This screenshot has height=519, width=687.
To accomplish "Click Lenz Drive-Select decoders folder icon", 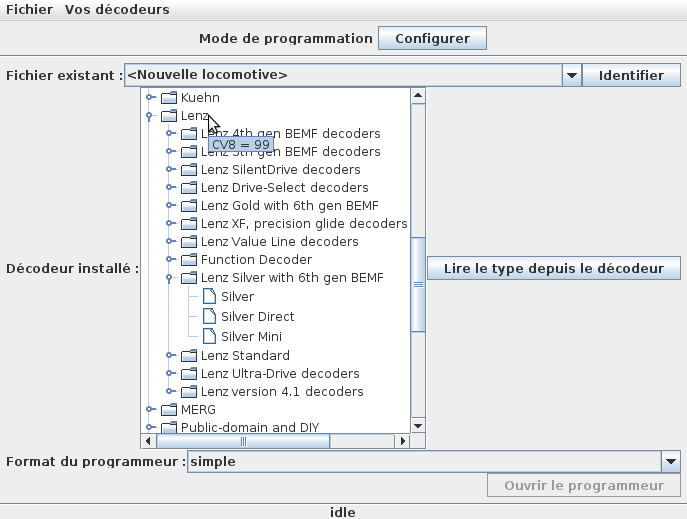I will 189,187.
